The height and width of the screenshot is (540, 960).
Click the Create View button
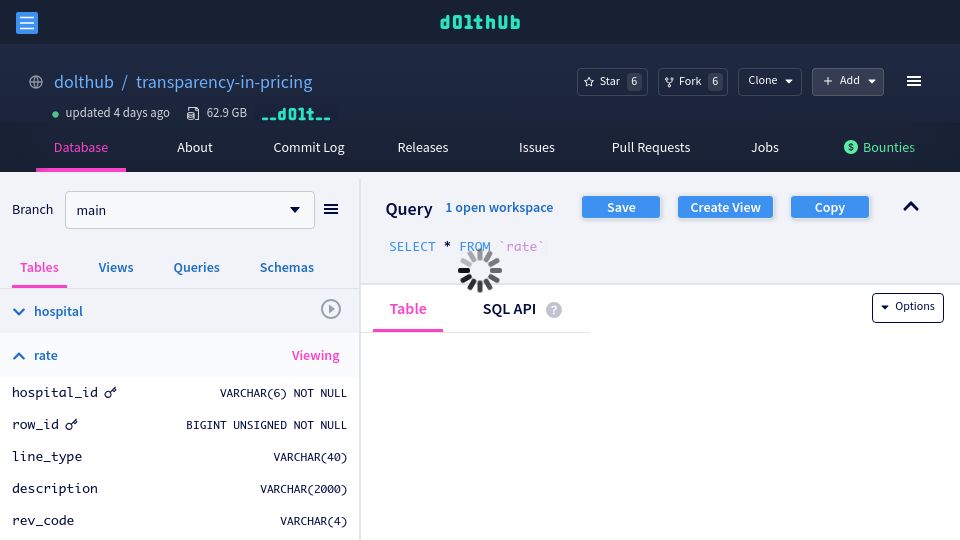[x=726, y=208]
